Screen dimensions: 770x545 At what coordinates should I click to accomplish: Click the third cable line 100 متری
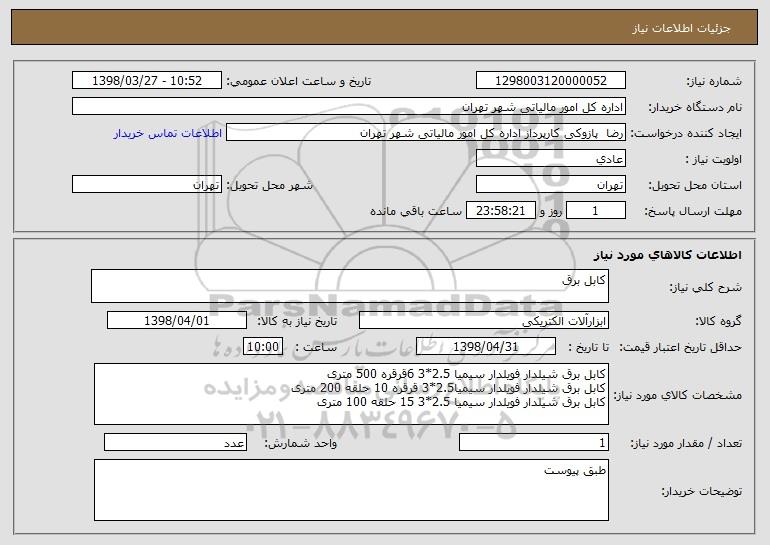(461, 402)
